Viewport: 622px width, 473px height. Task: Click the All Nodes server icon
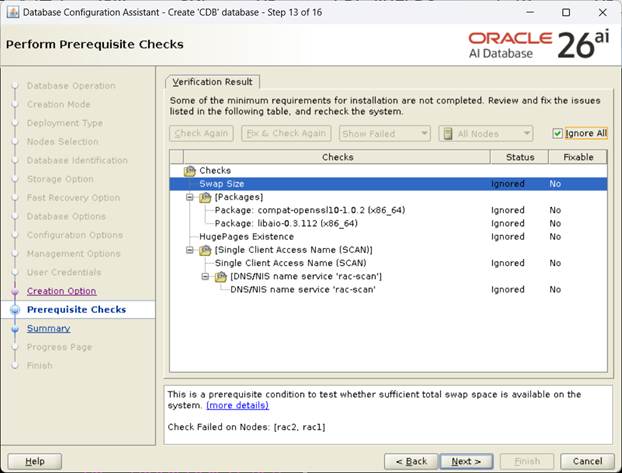tap(448, 134)
